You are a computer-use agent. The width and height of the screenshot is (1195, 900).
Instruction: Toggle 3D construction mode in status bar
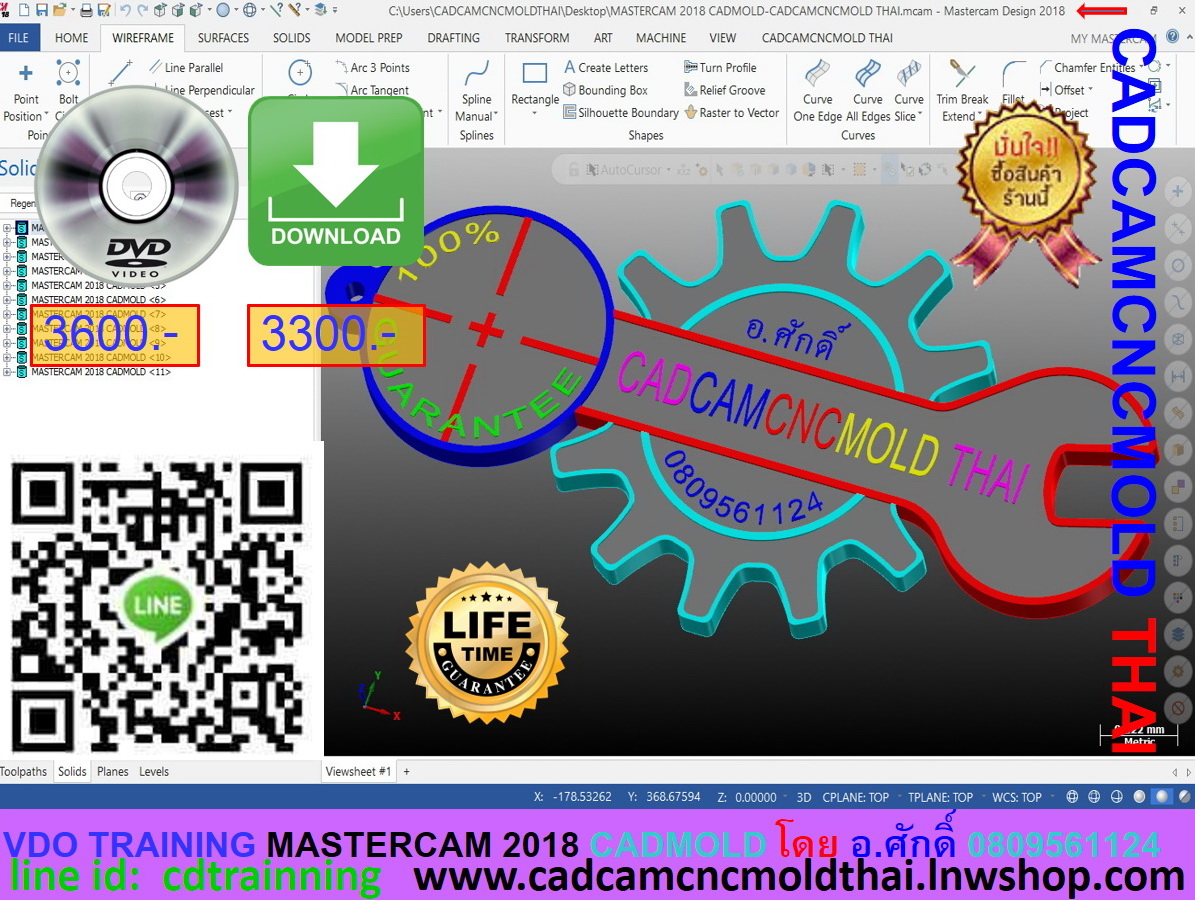coord(803,797)
